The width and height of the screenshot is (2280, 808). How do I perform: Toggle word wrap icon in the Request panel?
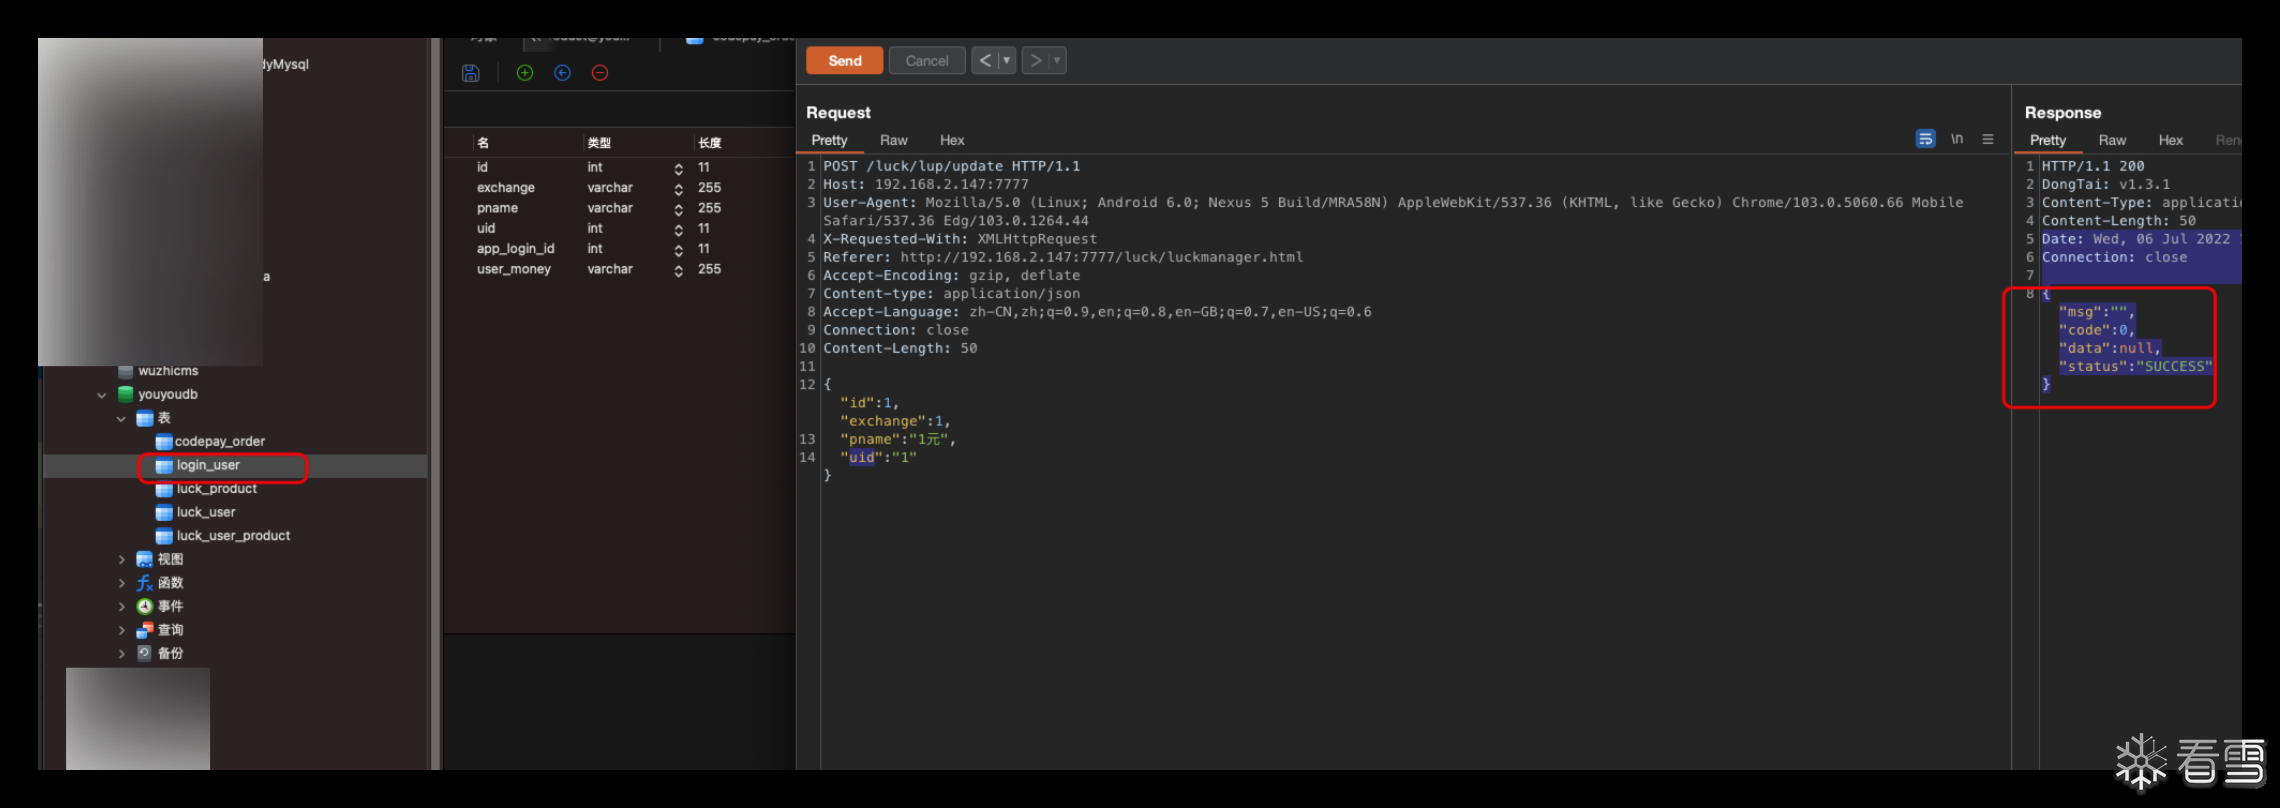(x=1925, y=139)
